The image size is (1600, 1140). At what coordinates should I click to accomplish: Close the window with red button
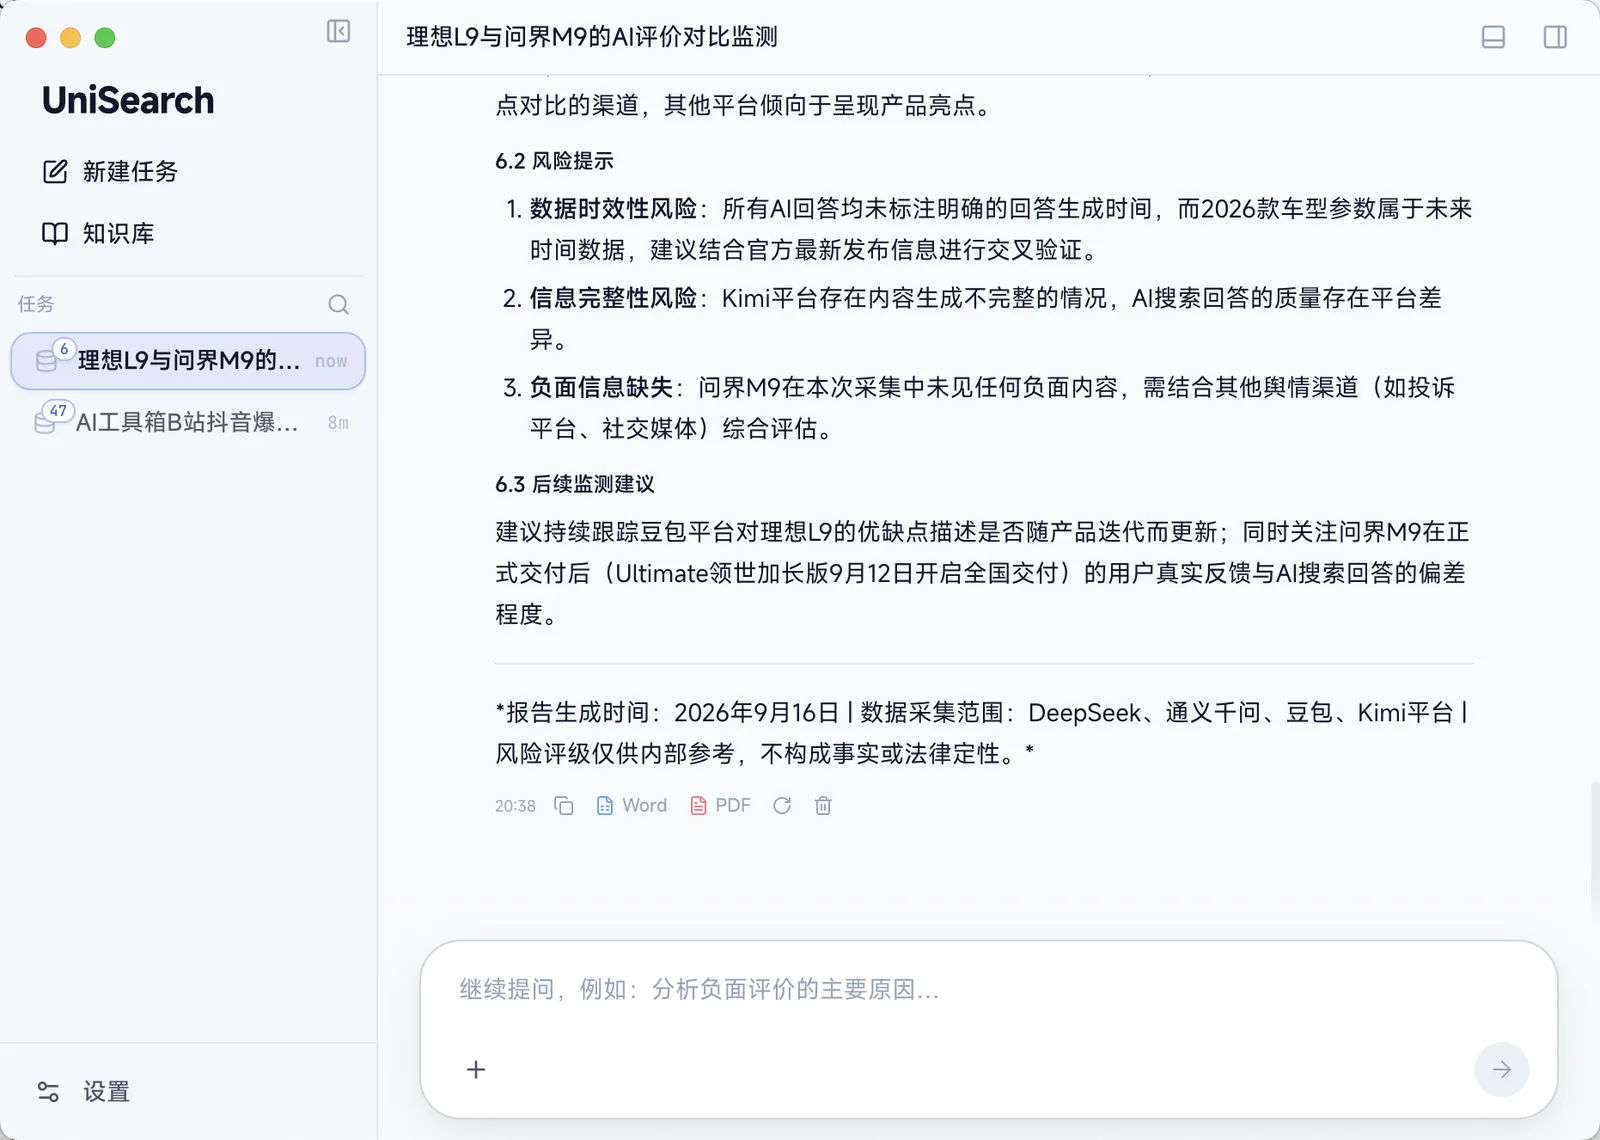[x=36, y=38]
